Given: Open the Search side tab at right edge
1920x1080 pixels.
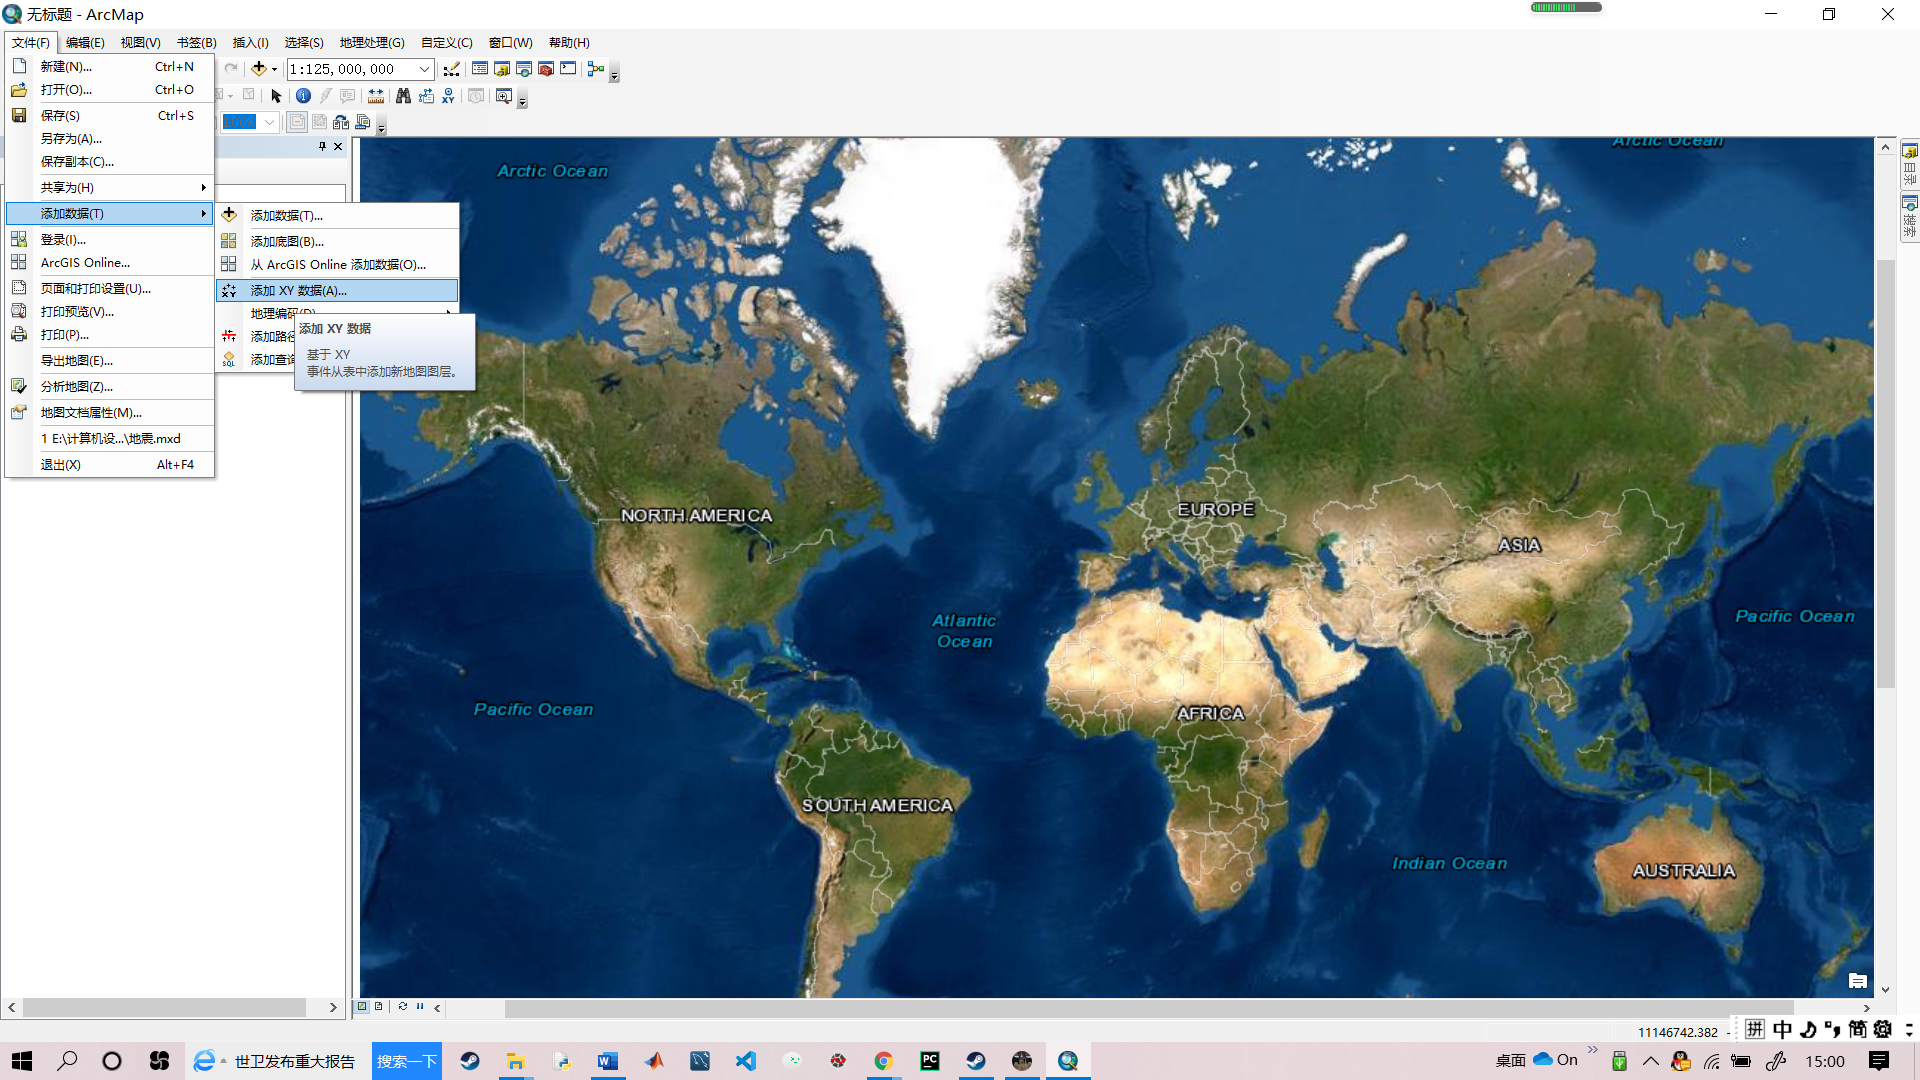Looking at the screenshot, I should tap(1910, 216).
